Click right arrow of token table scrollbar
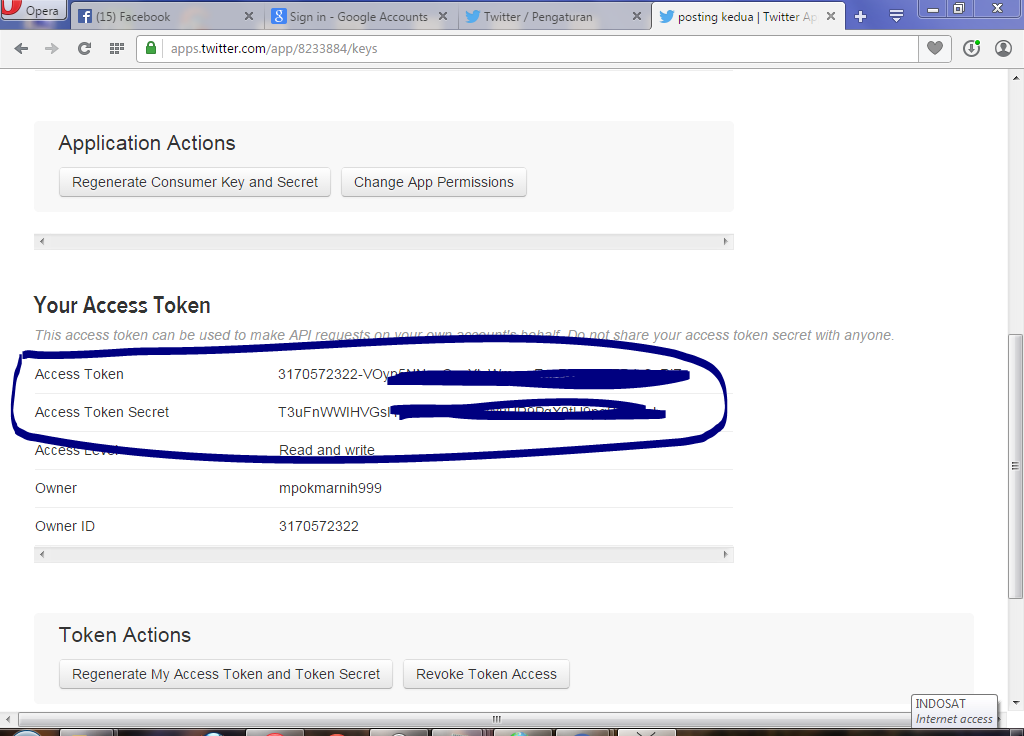 click(726, 554)
